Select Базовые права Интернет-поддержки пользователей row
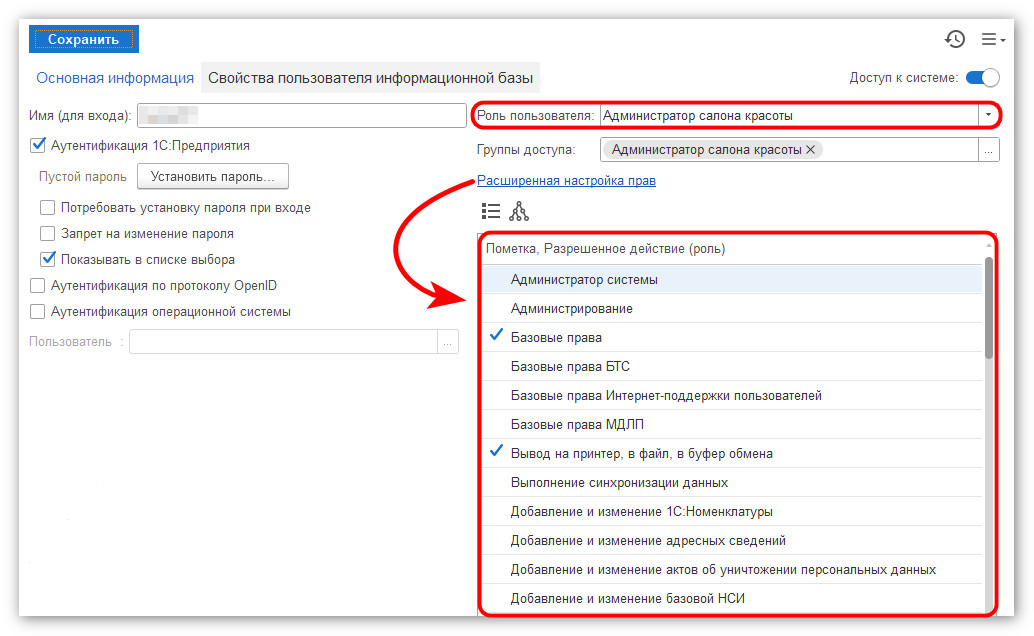Image resolution: width=1034 pixels, height=636 pixels. (732, 396)
